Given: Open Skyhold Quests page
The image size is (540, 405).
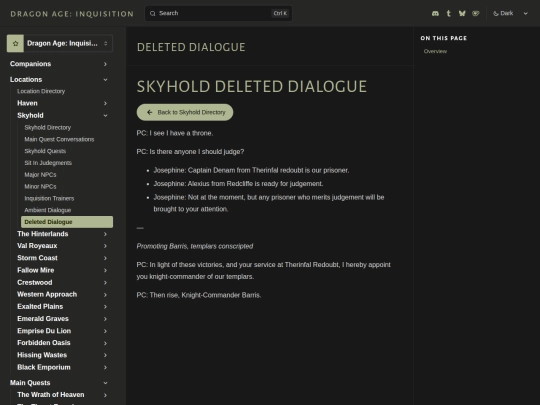Looking at the screenshot, I should [x=45, y=151].
